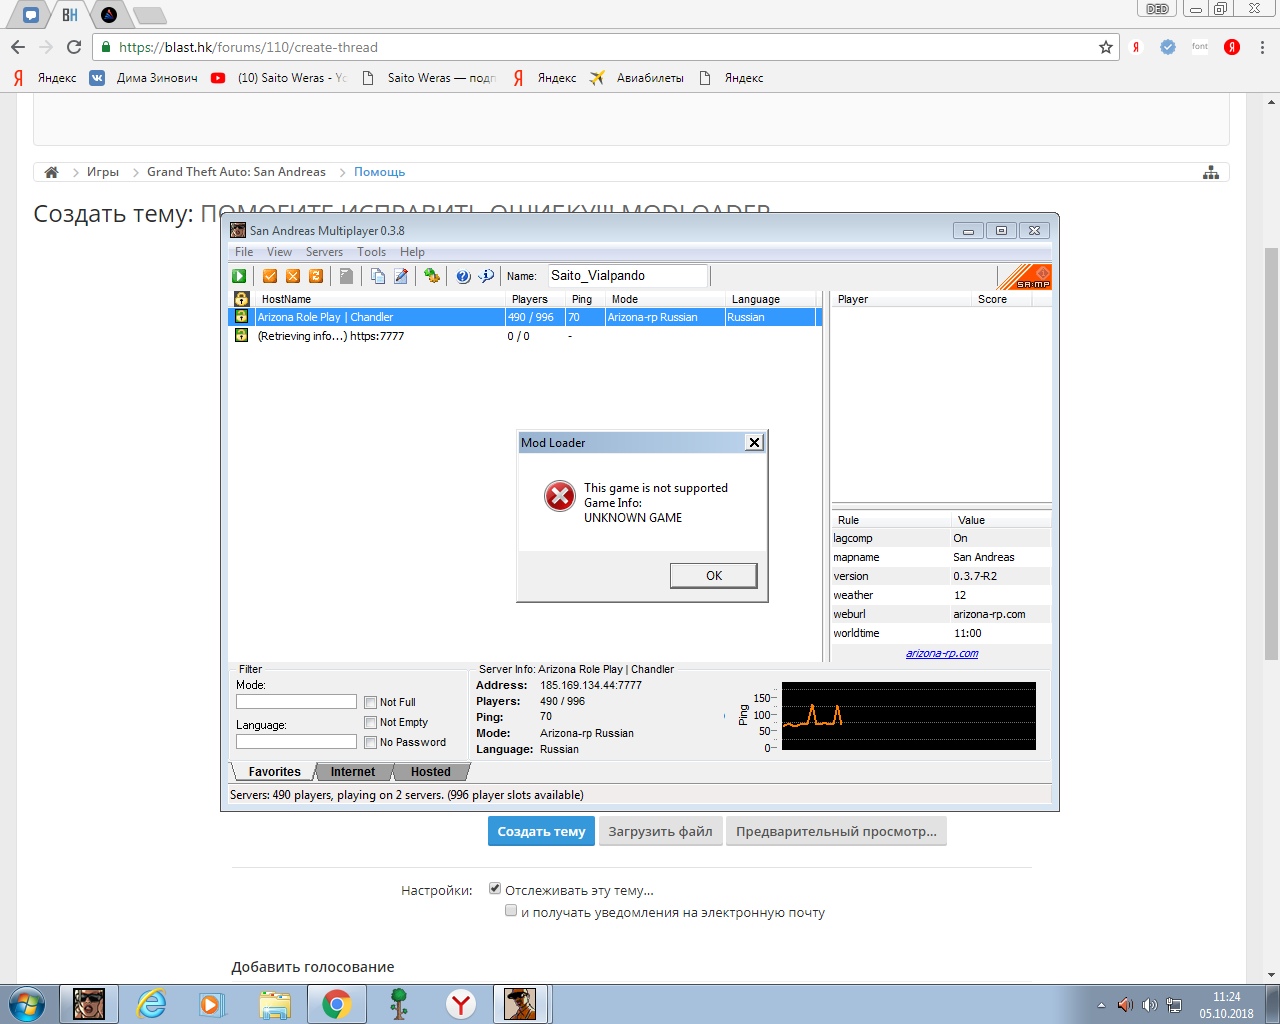The image size is (1280, 1024).
Task: Uncheck 'Отслеживать эту тему' checkbox
Action: [495, 888]
